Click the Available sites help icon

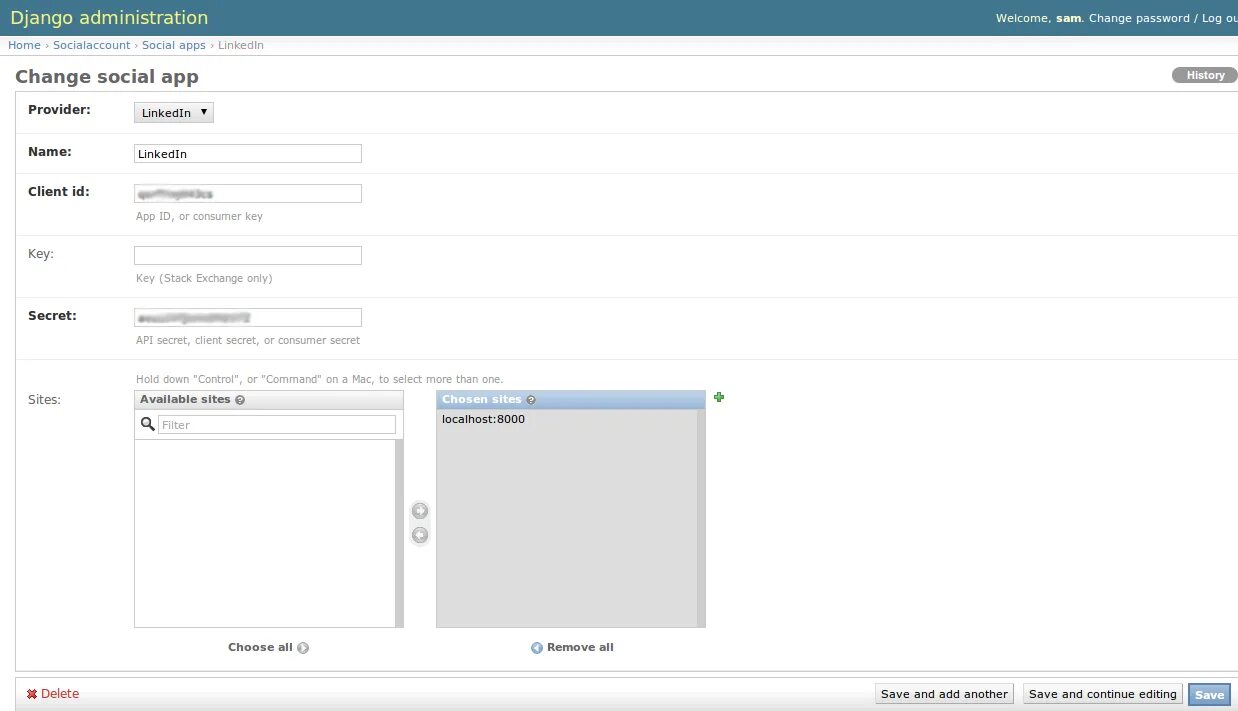point(240,400)
